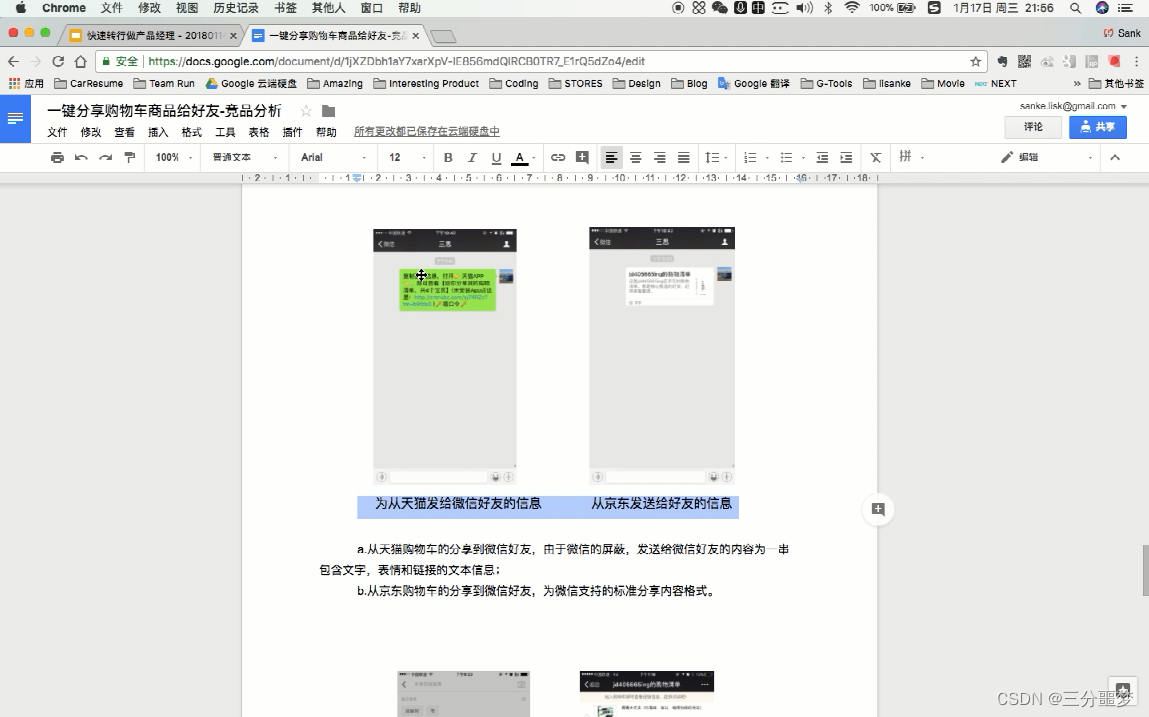Reload the page

58,61
